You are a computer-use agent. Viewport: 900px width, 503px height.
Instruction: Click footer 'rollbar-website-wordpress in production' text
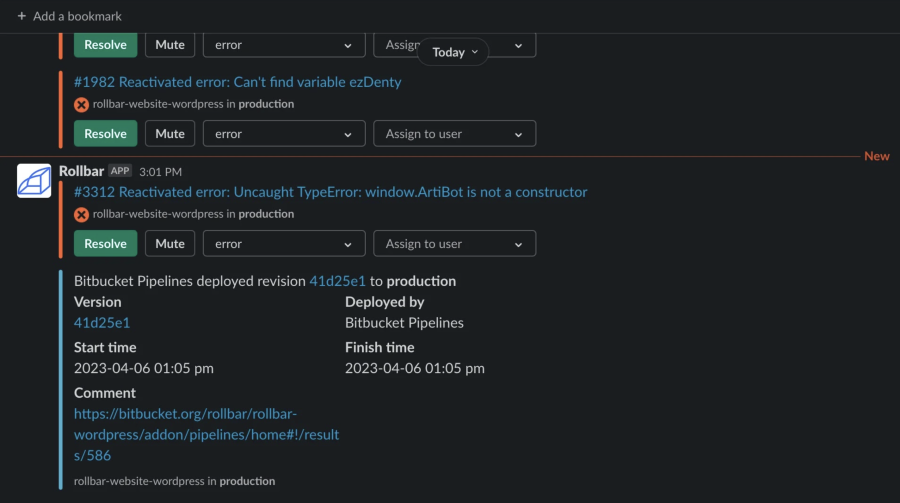[x=174, y=481]
